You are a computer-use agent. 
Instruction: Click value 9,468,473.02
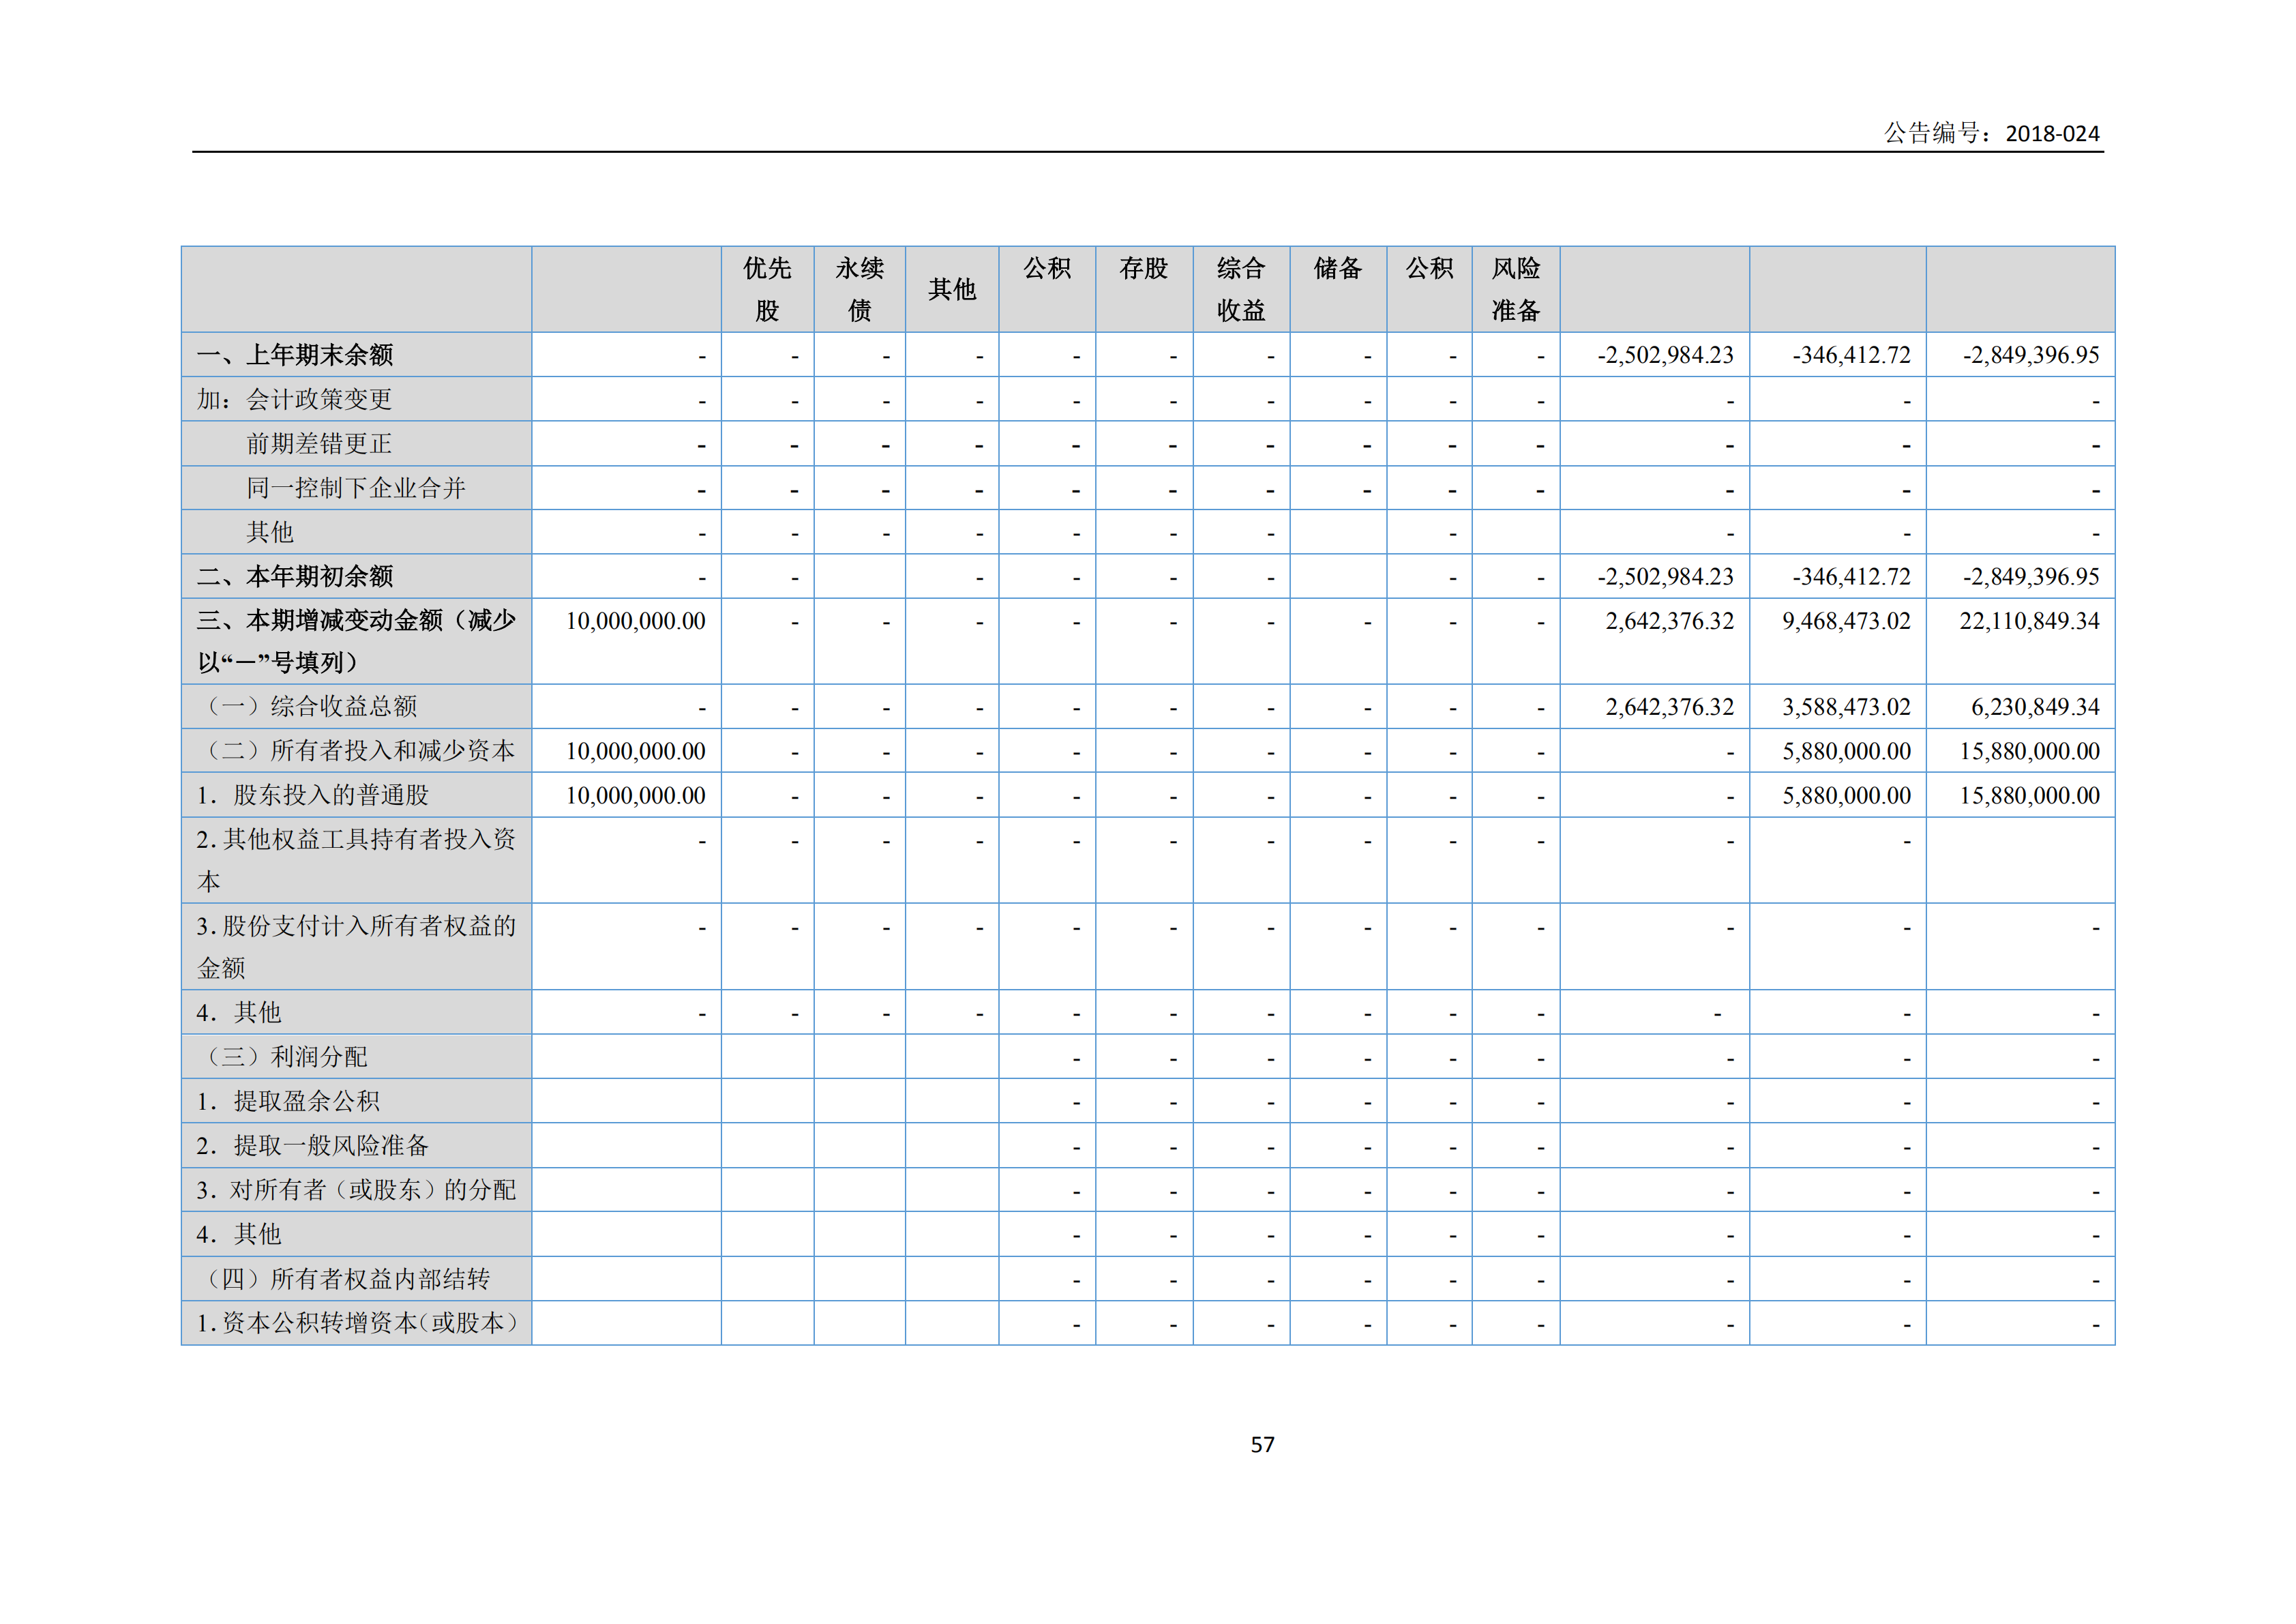[x=1846, y=621]
